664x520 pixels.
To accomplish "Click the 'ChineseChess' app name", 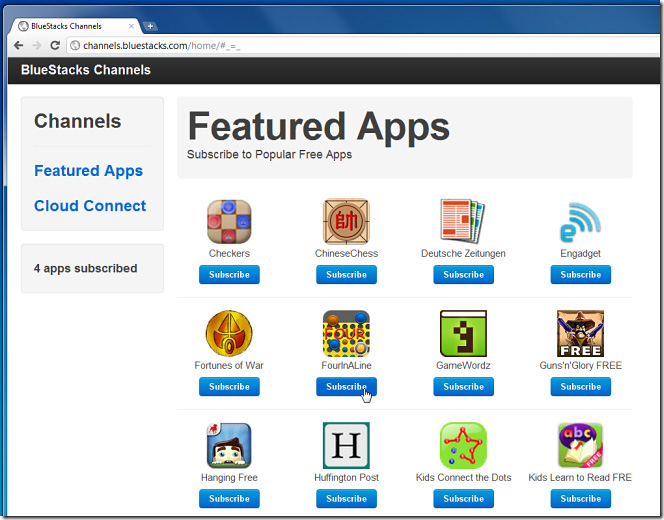I will pyautogui.click(x=346, y=253).
